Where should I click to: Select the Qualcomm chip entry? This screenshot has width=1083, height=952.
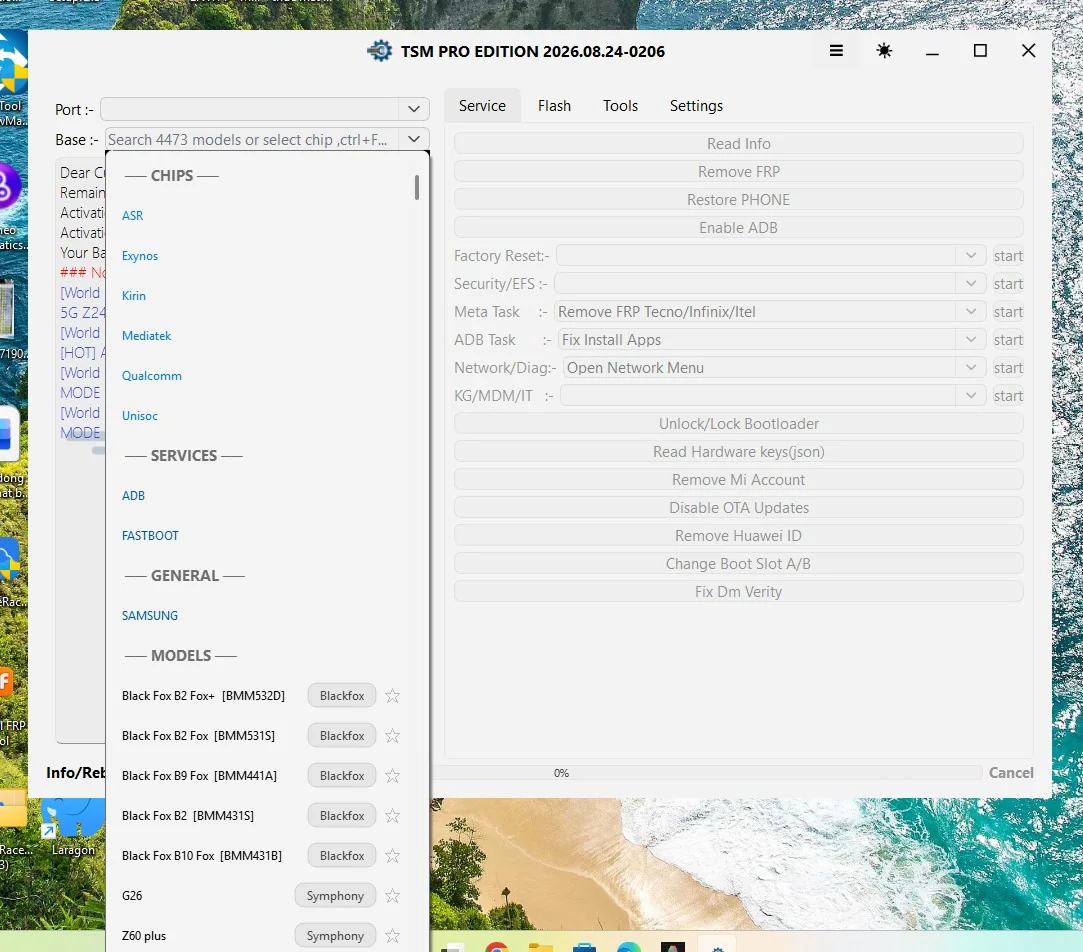(152, 376)
